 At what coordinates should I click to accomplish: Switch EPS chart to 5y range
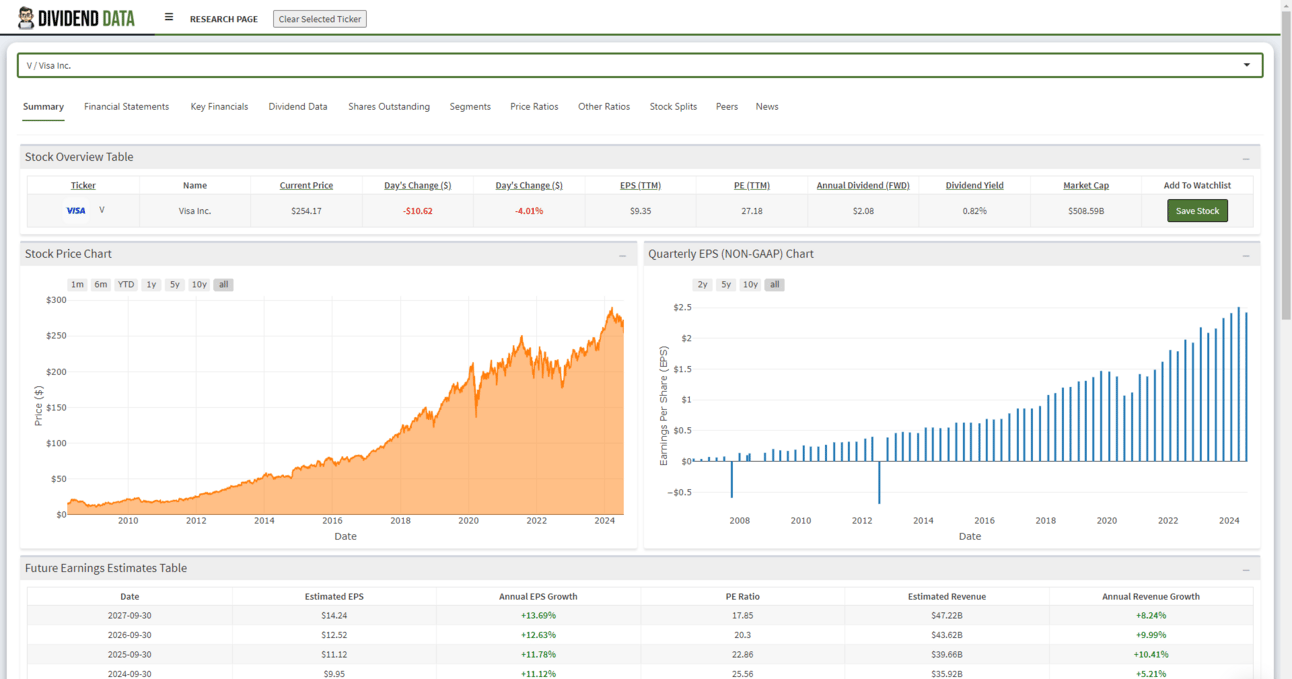[x=726, y=285]
